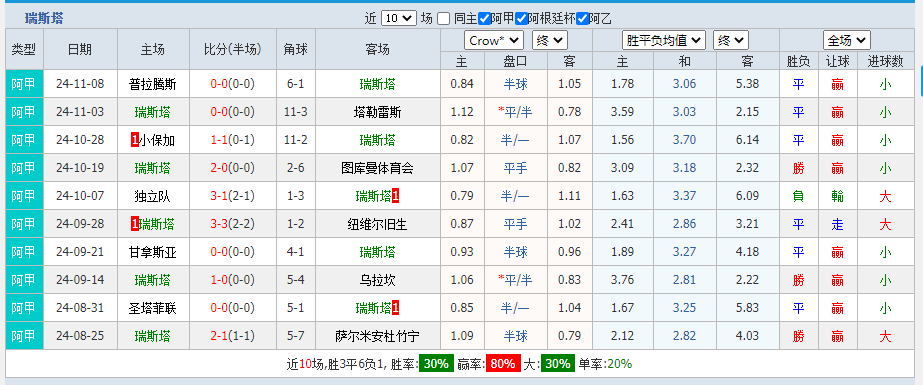
Task: Click score 2-1(1-1) on 24-08-25
Action: pyautogui.click(x=233, y=336)
